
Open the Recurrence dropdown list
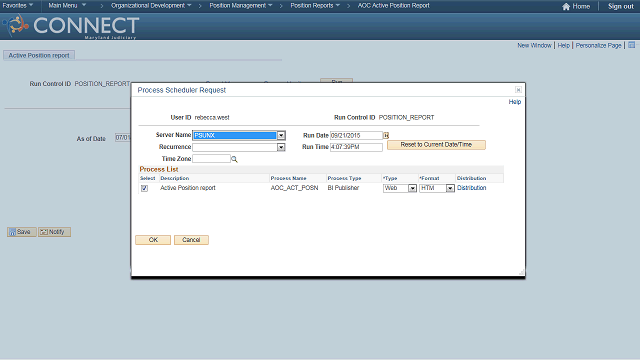click(x=281, y=147)
